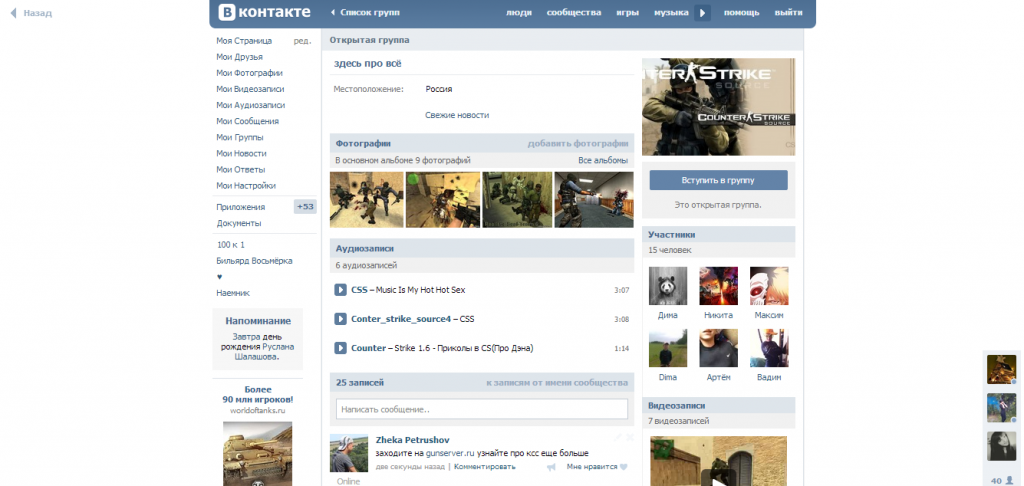Go to сообщества in the top navigation

coord(574,13)
